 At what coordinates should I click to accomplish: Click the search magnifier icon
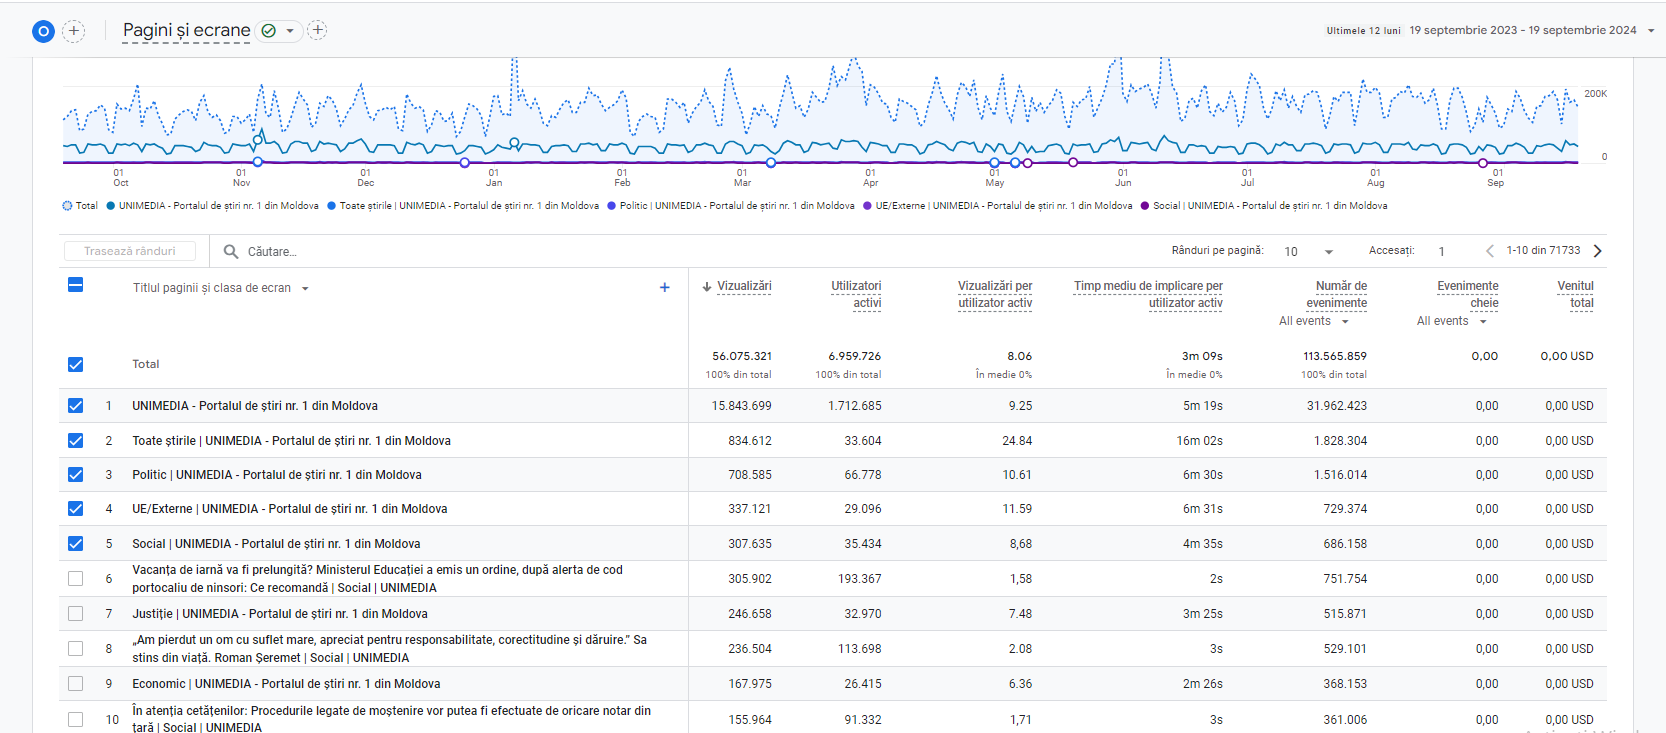click(231, 251)
